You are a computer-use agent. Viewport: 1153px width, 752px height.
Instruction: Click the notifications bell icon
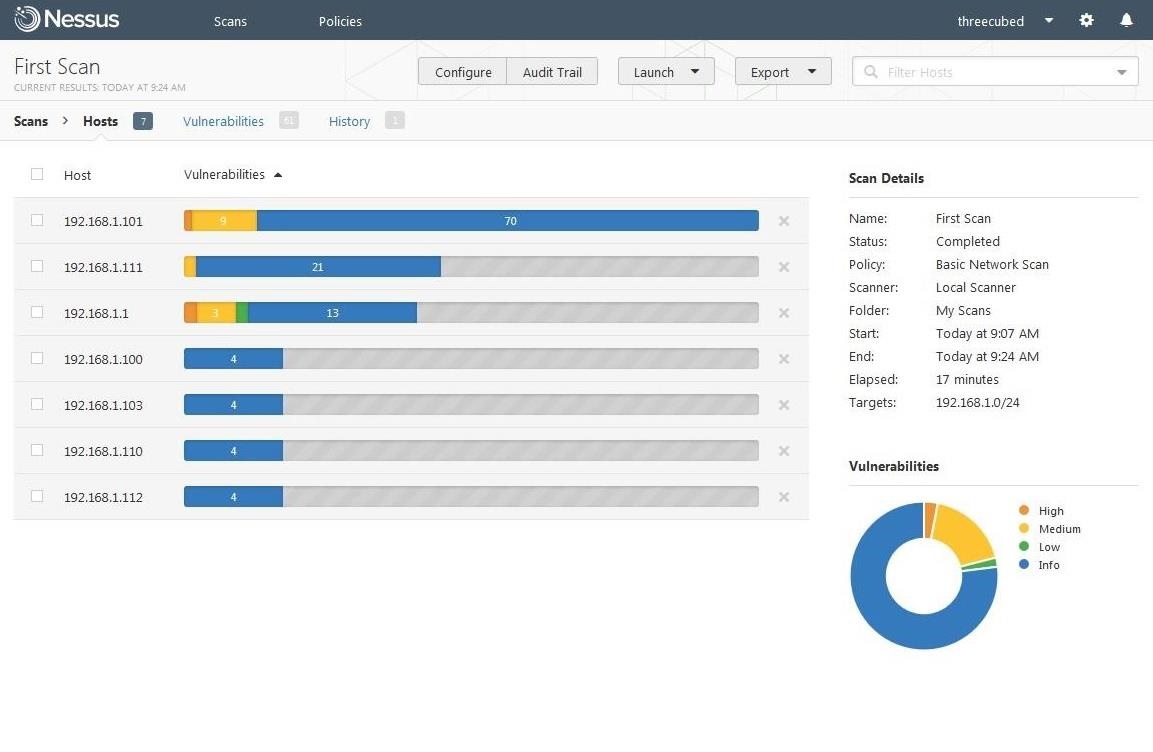pos(1126,20)
